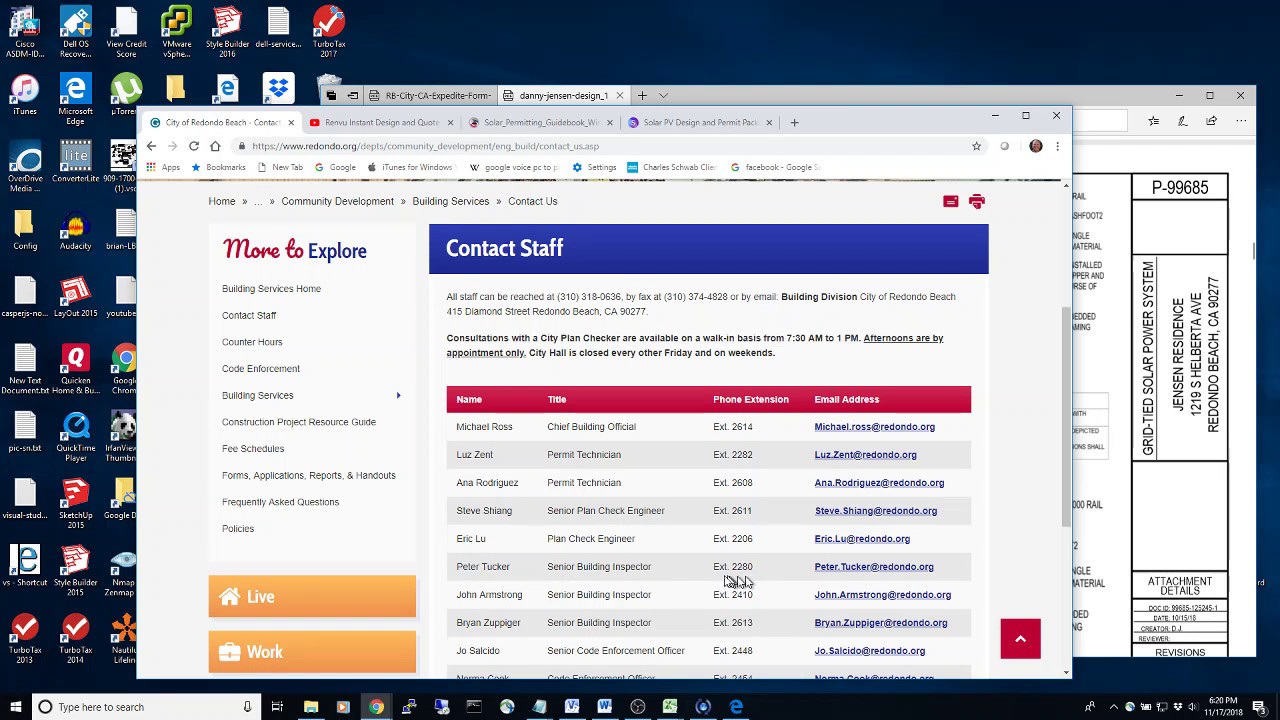Switch to Renvu Instant Design and Quote tab

click(x=382, y=123)
